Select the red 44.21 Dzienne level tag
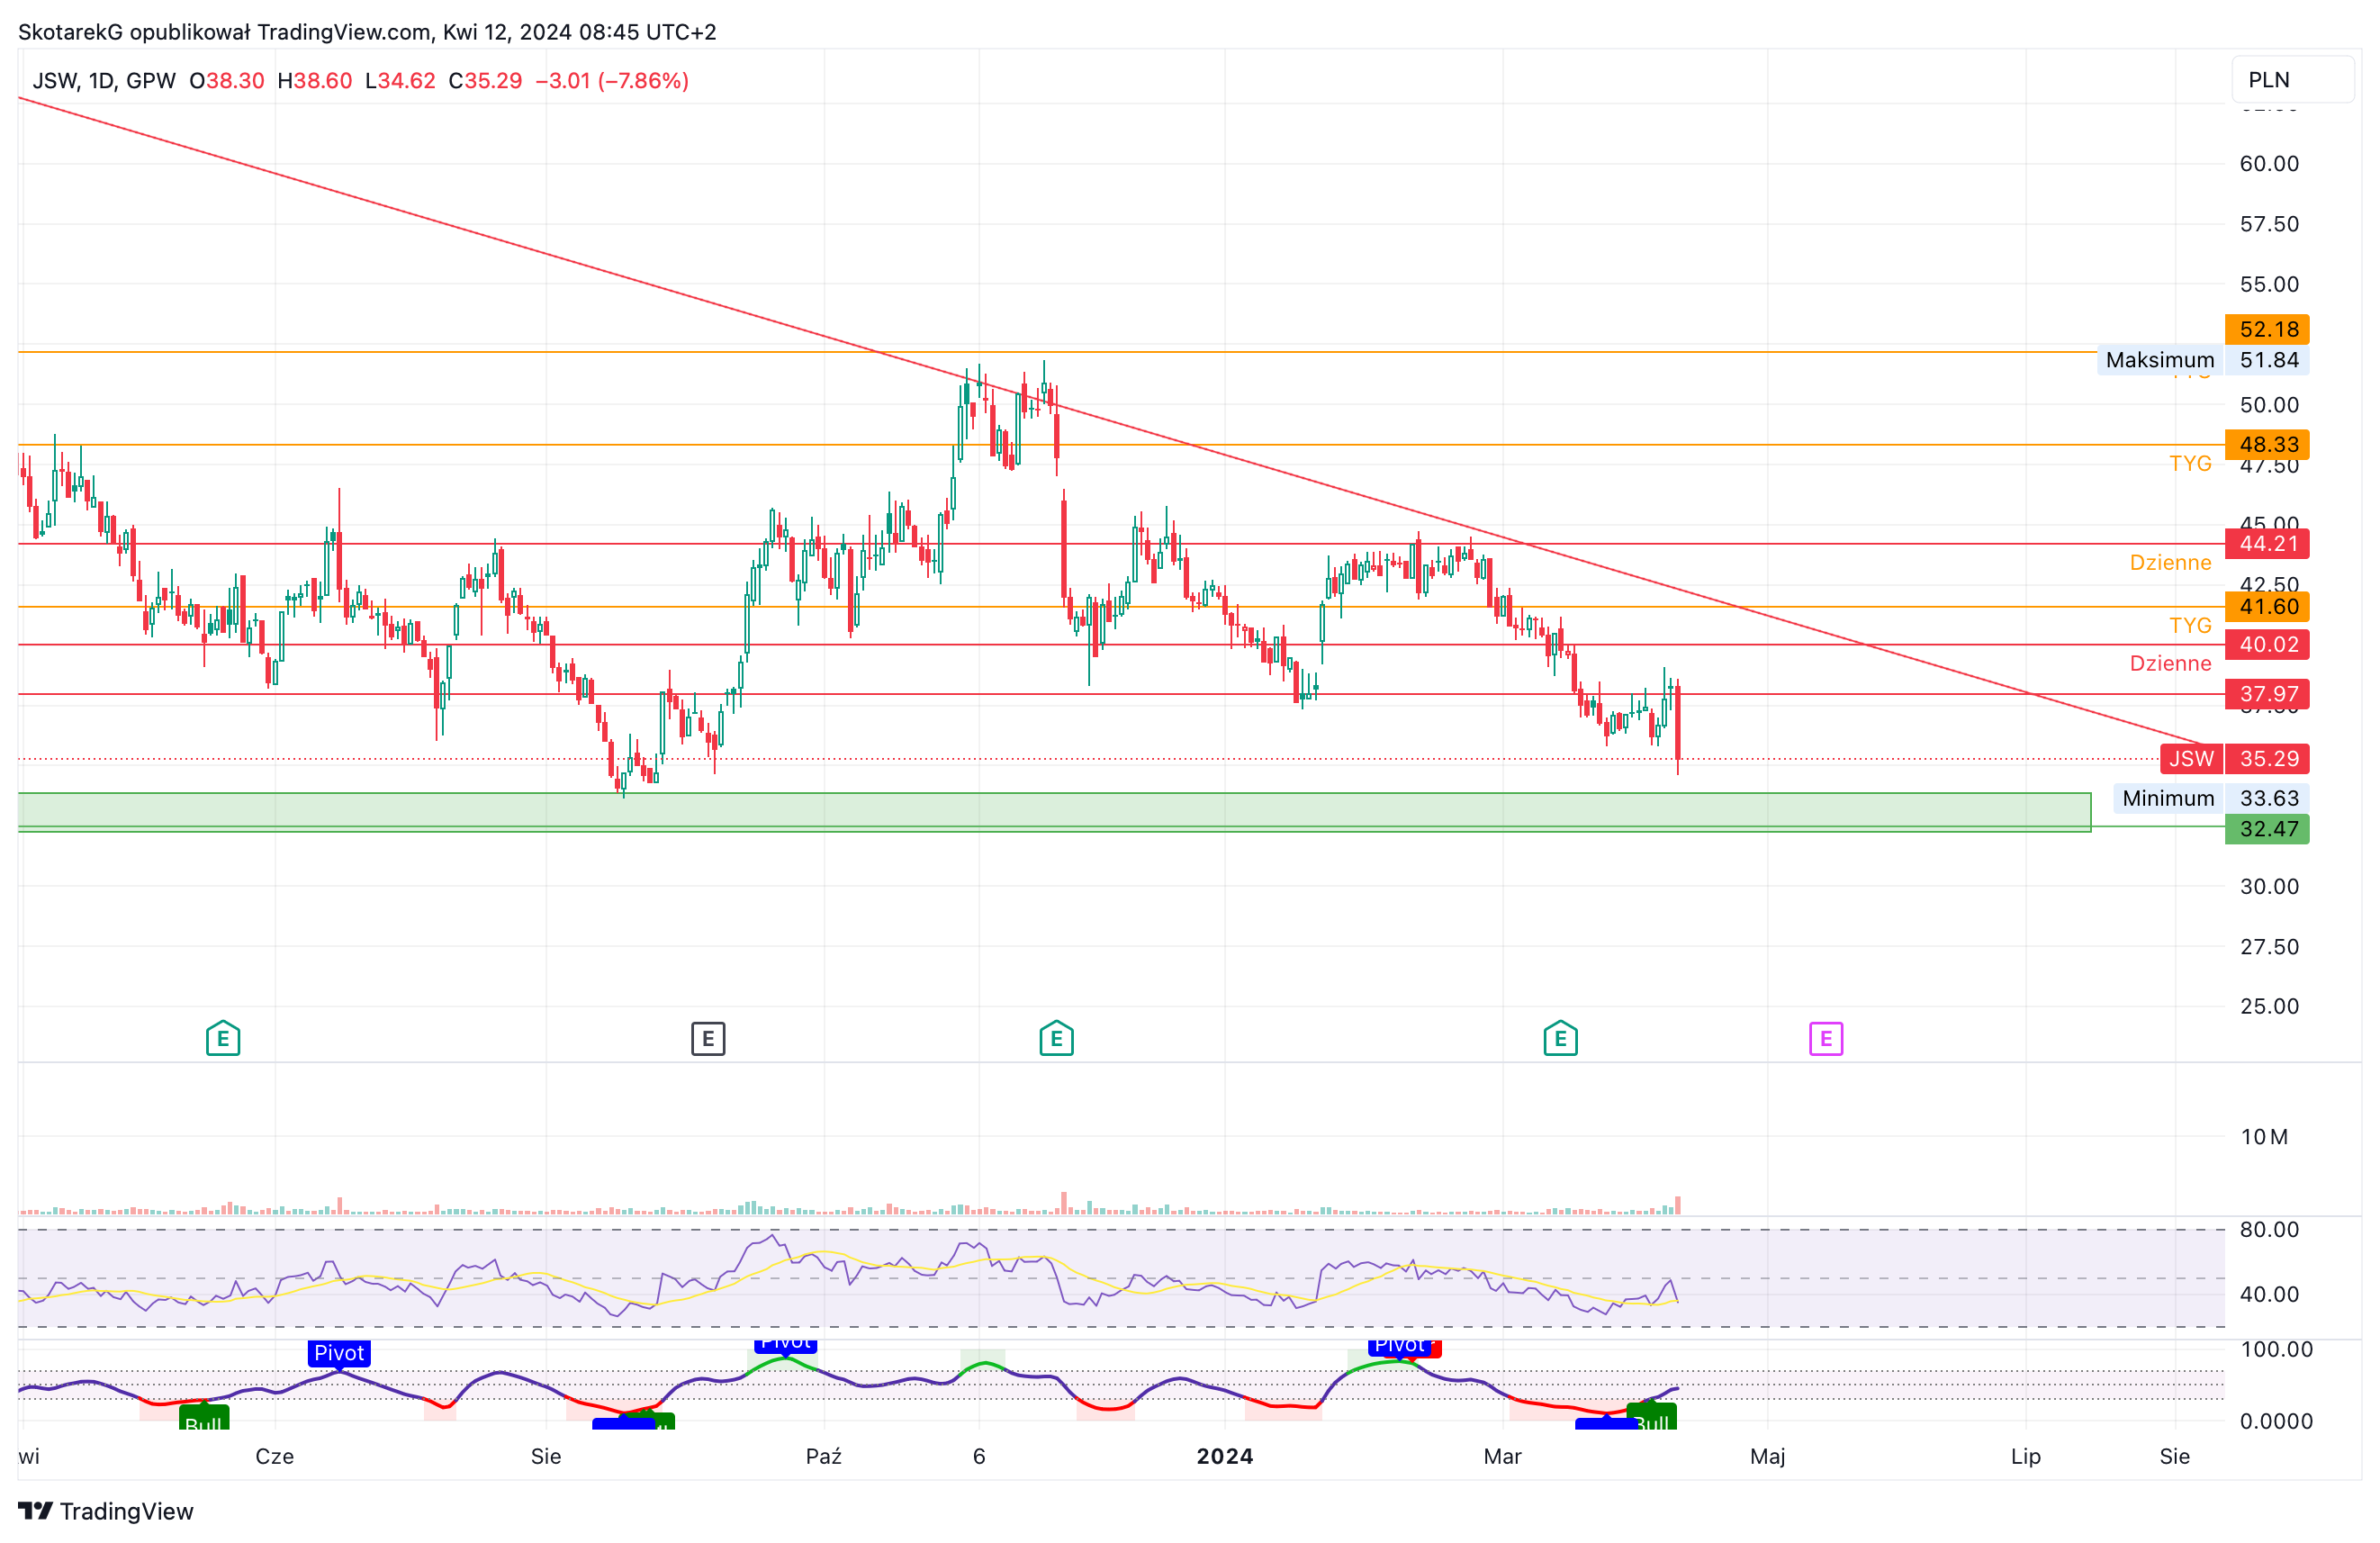 (2267, 544)
